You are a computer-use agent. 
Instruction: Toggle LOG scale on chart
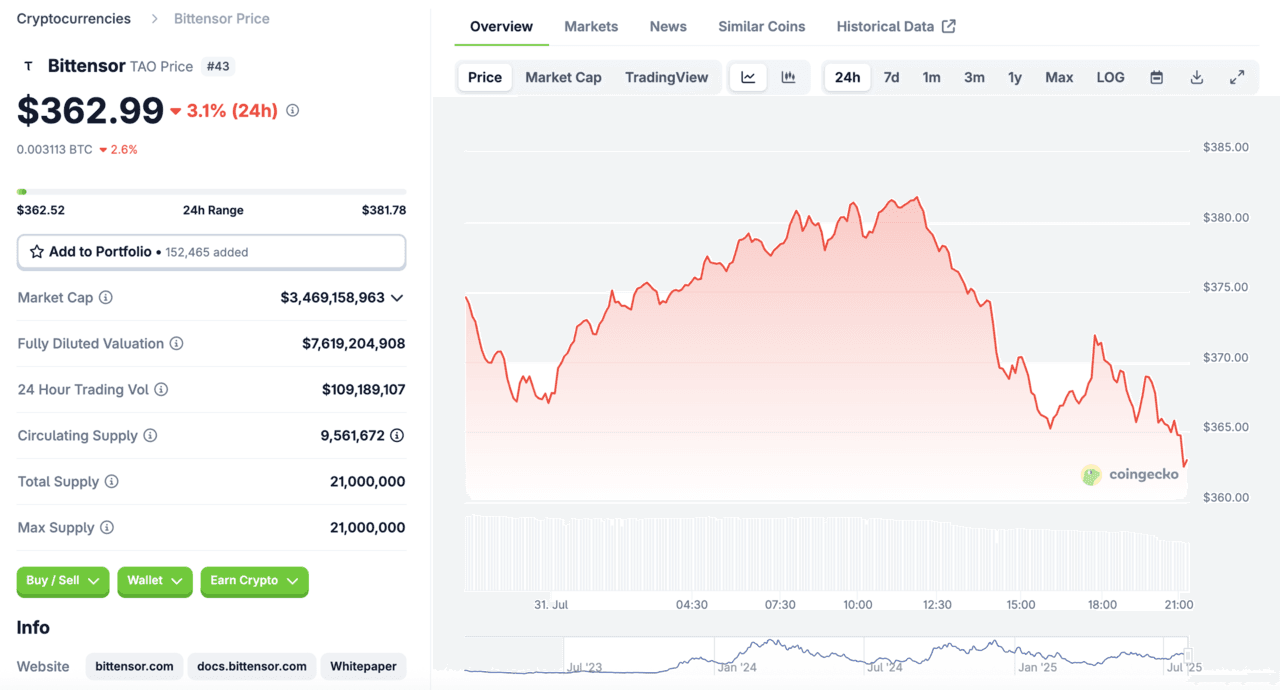click(1110, 77)
